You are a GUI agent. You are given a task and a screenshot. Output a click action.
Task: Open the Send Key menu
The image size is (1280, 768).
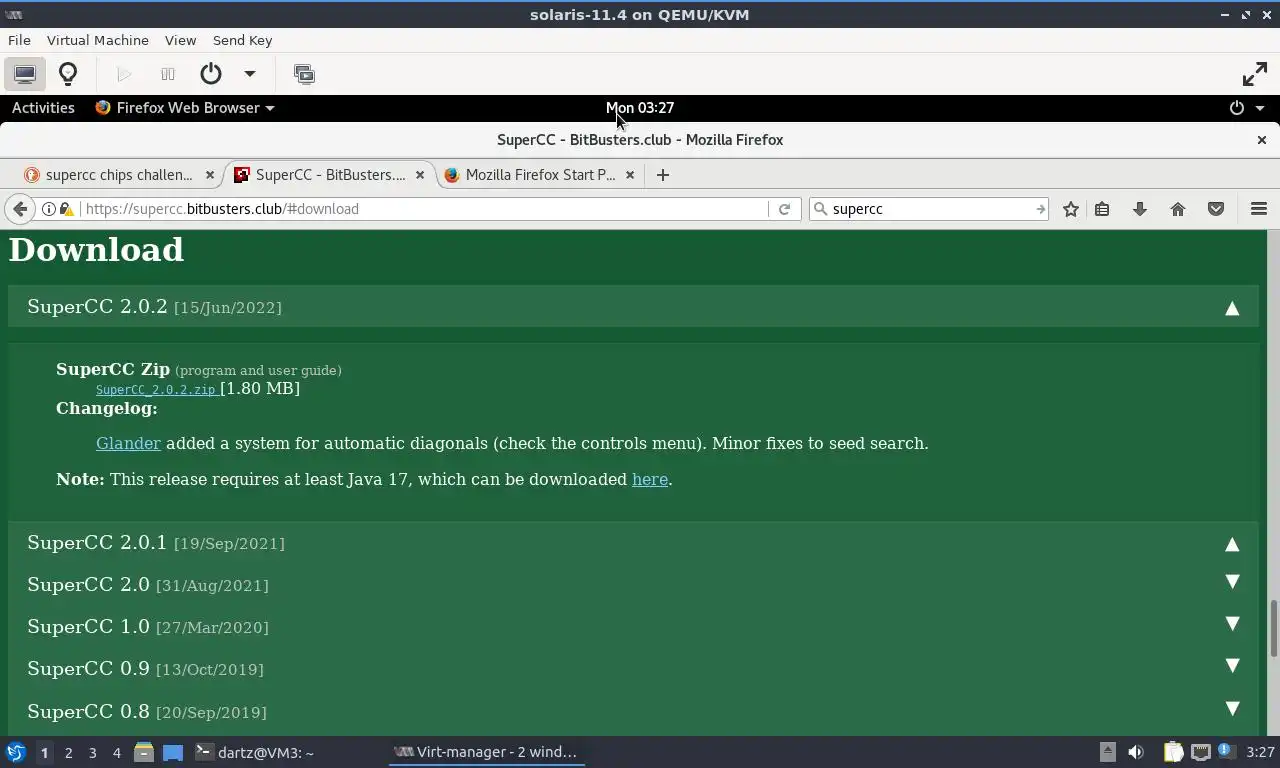pyautogui.click(x=242, y=40)
